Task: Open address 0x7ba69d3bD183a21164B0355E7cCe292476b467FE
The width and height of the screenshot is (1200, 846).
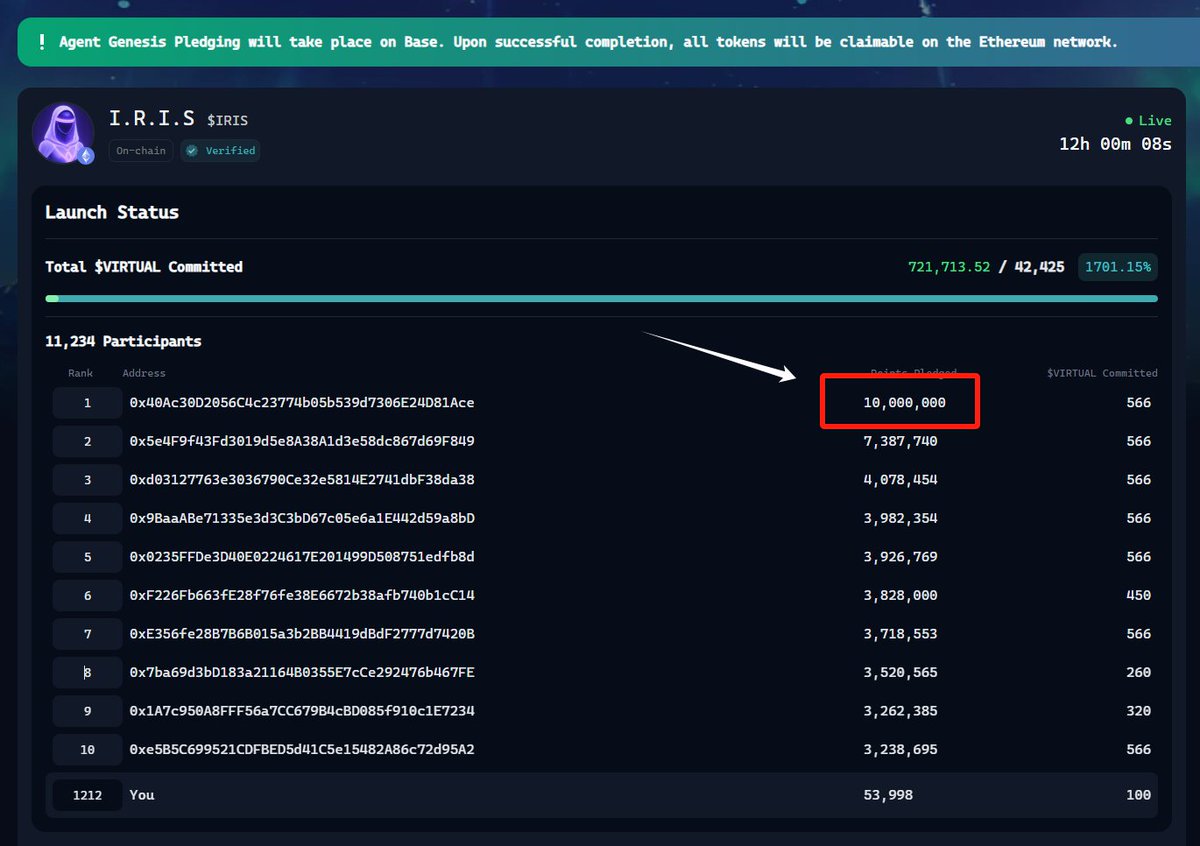Action: click(x=302, y=672)
